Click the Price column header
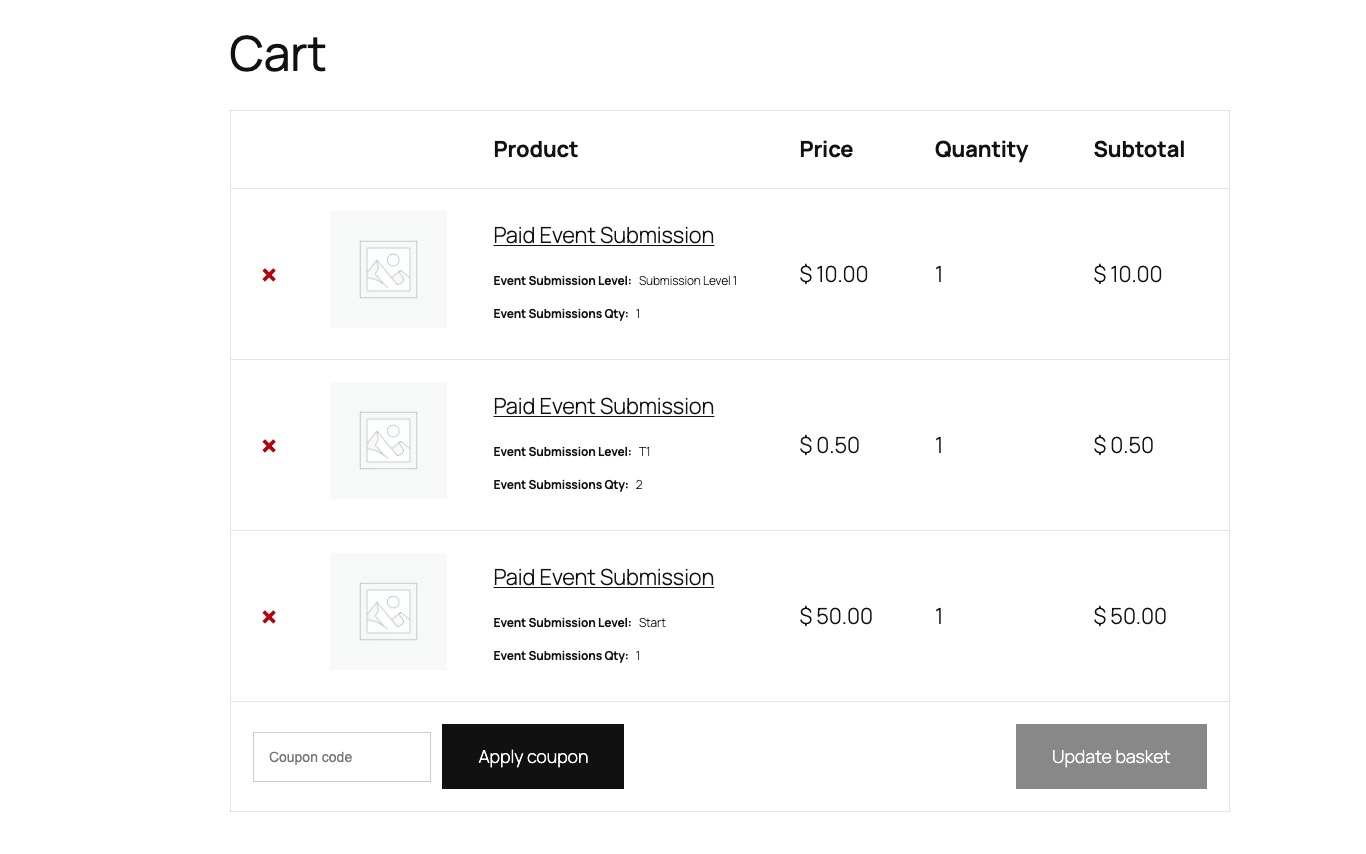 coord(826,150)
